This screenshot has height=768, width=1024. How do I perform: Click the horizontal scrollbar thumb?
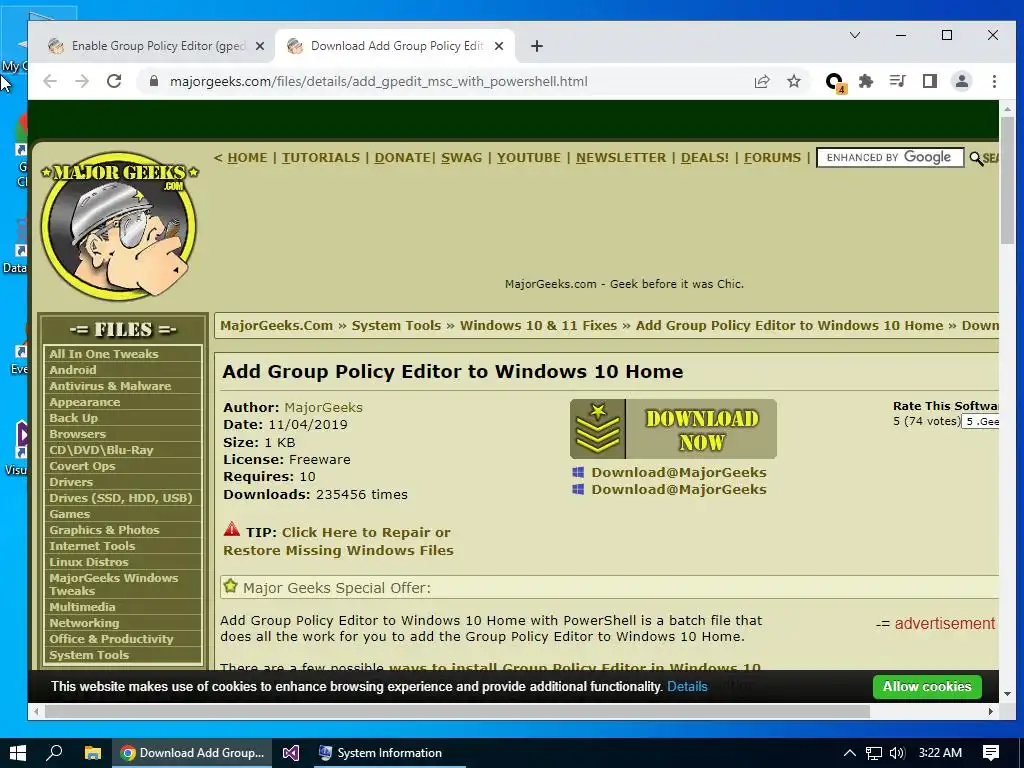(x=457, y=711)
